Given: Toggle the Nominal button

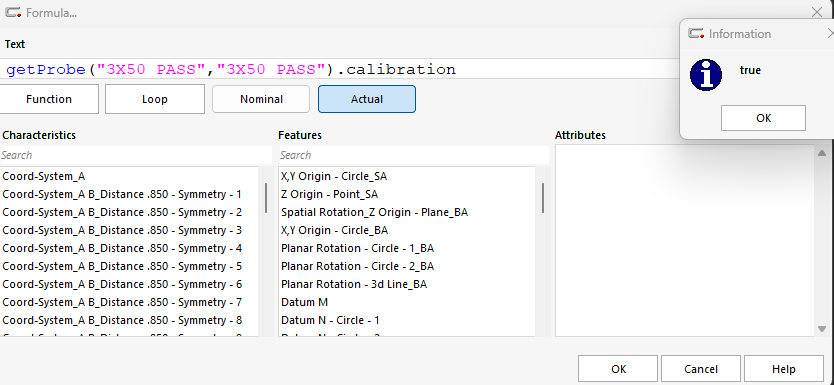Looking at the screenshot, I should click(261, 99).
